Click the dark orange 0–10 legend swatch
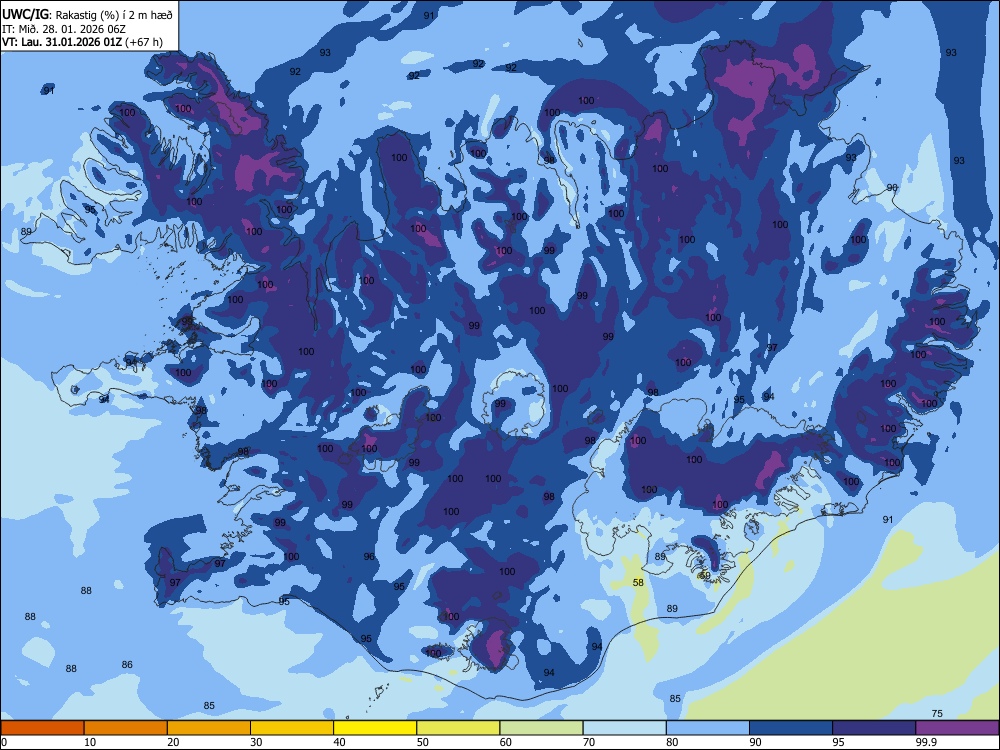 pyautogui.click(x=42, y=728)
